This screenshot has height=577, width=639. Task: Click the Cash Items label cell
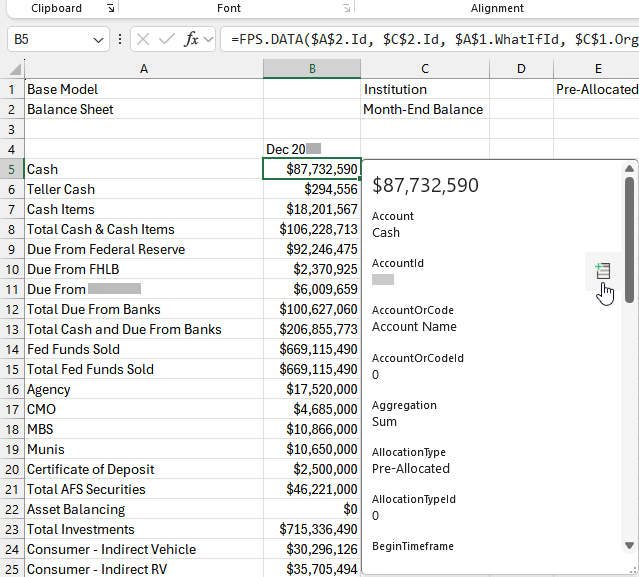click(144, 209)
